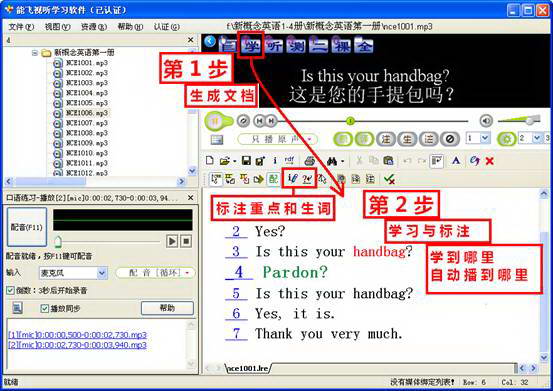553x391 pixels.
Task: Save the document with the floppy icon
Action: coord(246,161)
